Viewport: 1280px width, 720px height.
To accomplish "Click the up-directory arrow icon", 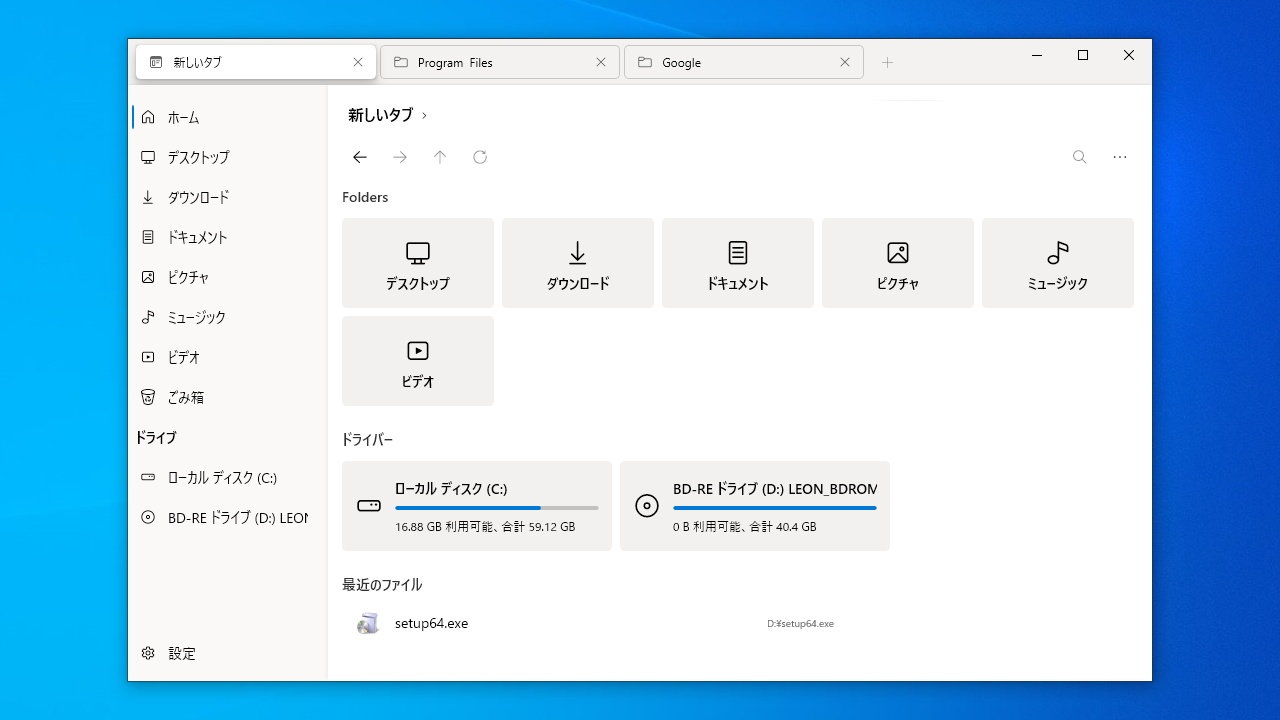I will [x=440, y=157].
